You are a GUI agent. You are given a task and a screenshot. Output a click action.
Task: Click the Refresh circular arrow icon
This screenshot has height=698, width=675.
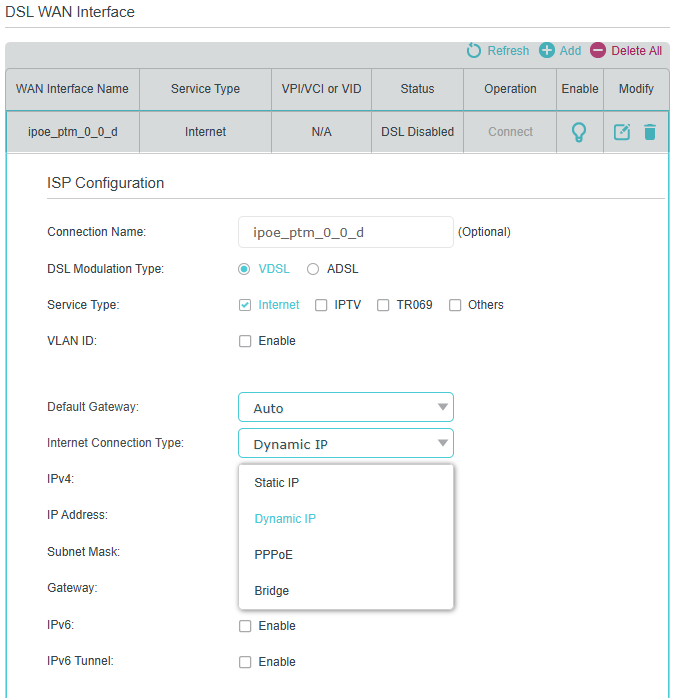[473, 50]
